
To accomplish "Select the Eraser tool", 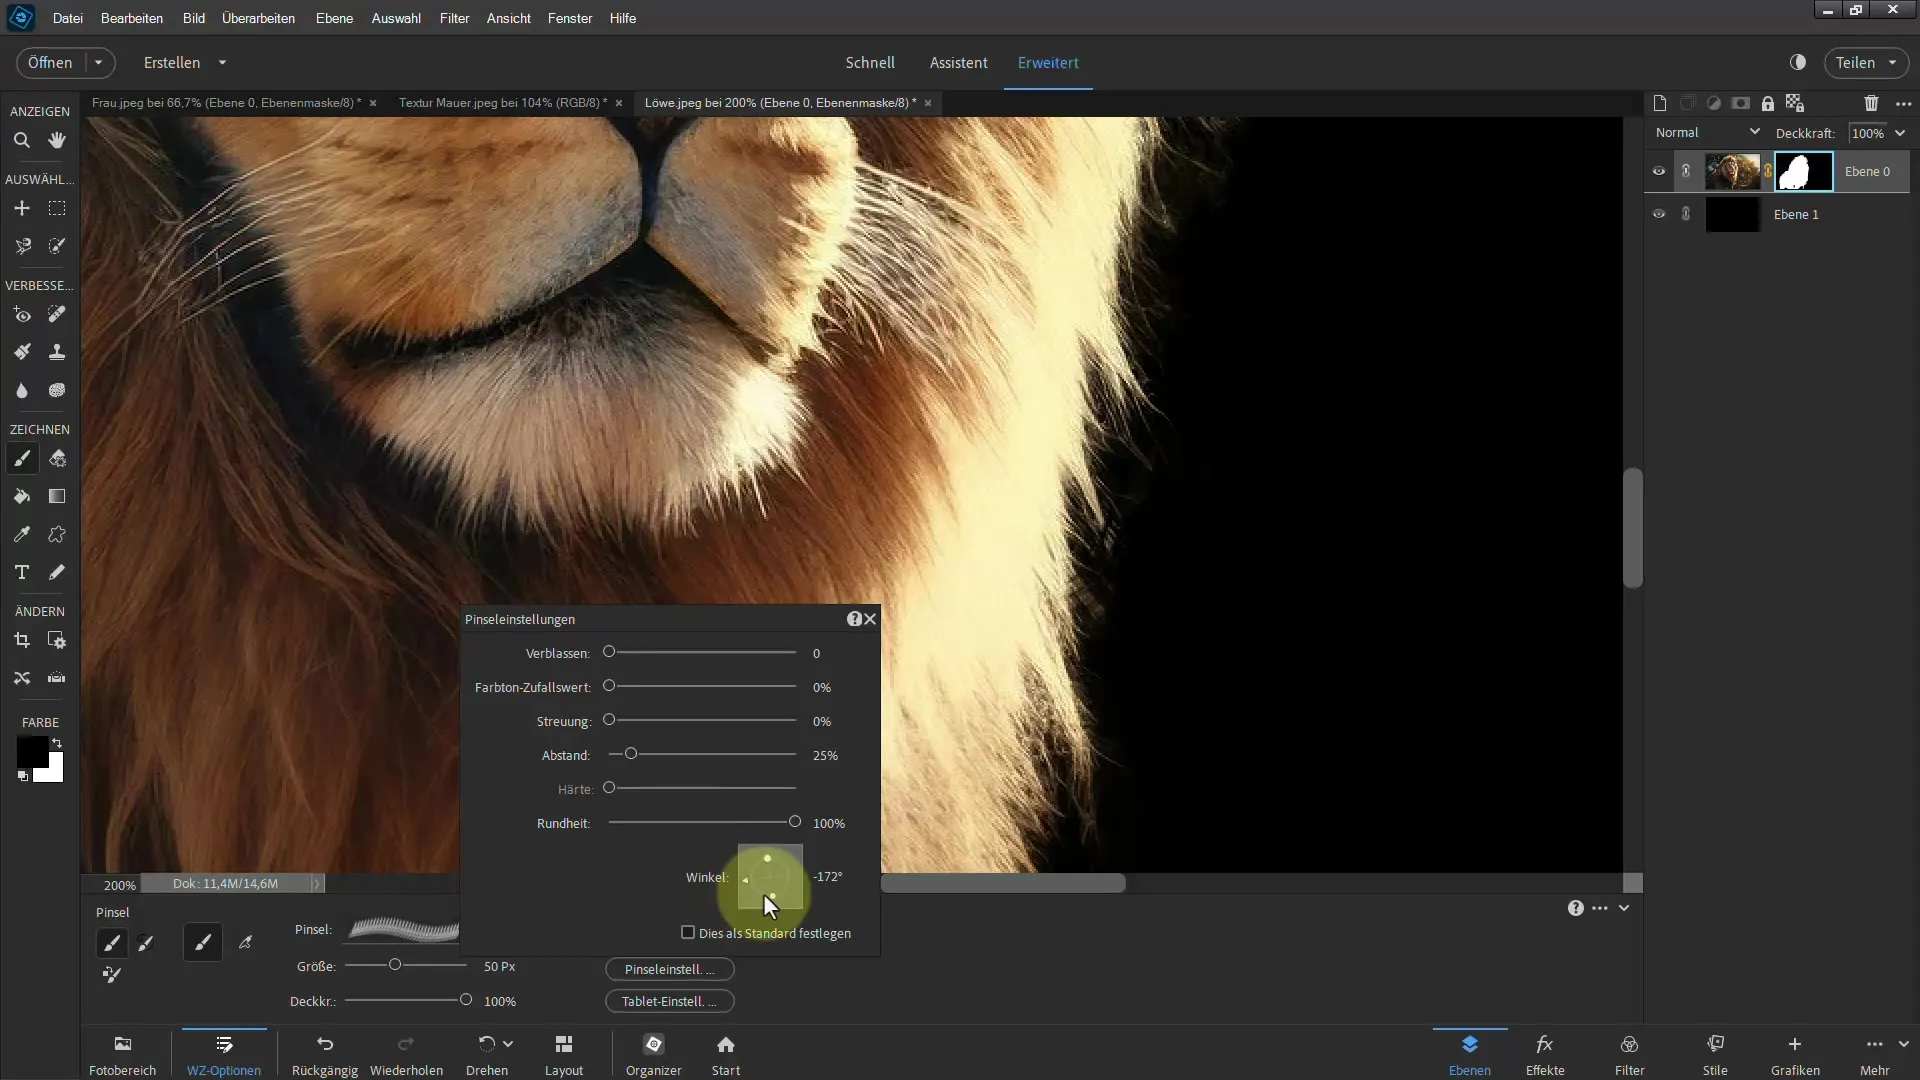I will [57, 459].
